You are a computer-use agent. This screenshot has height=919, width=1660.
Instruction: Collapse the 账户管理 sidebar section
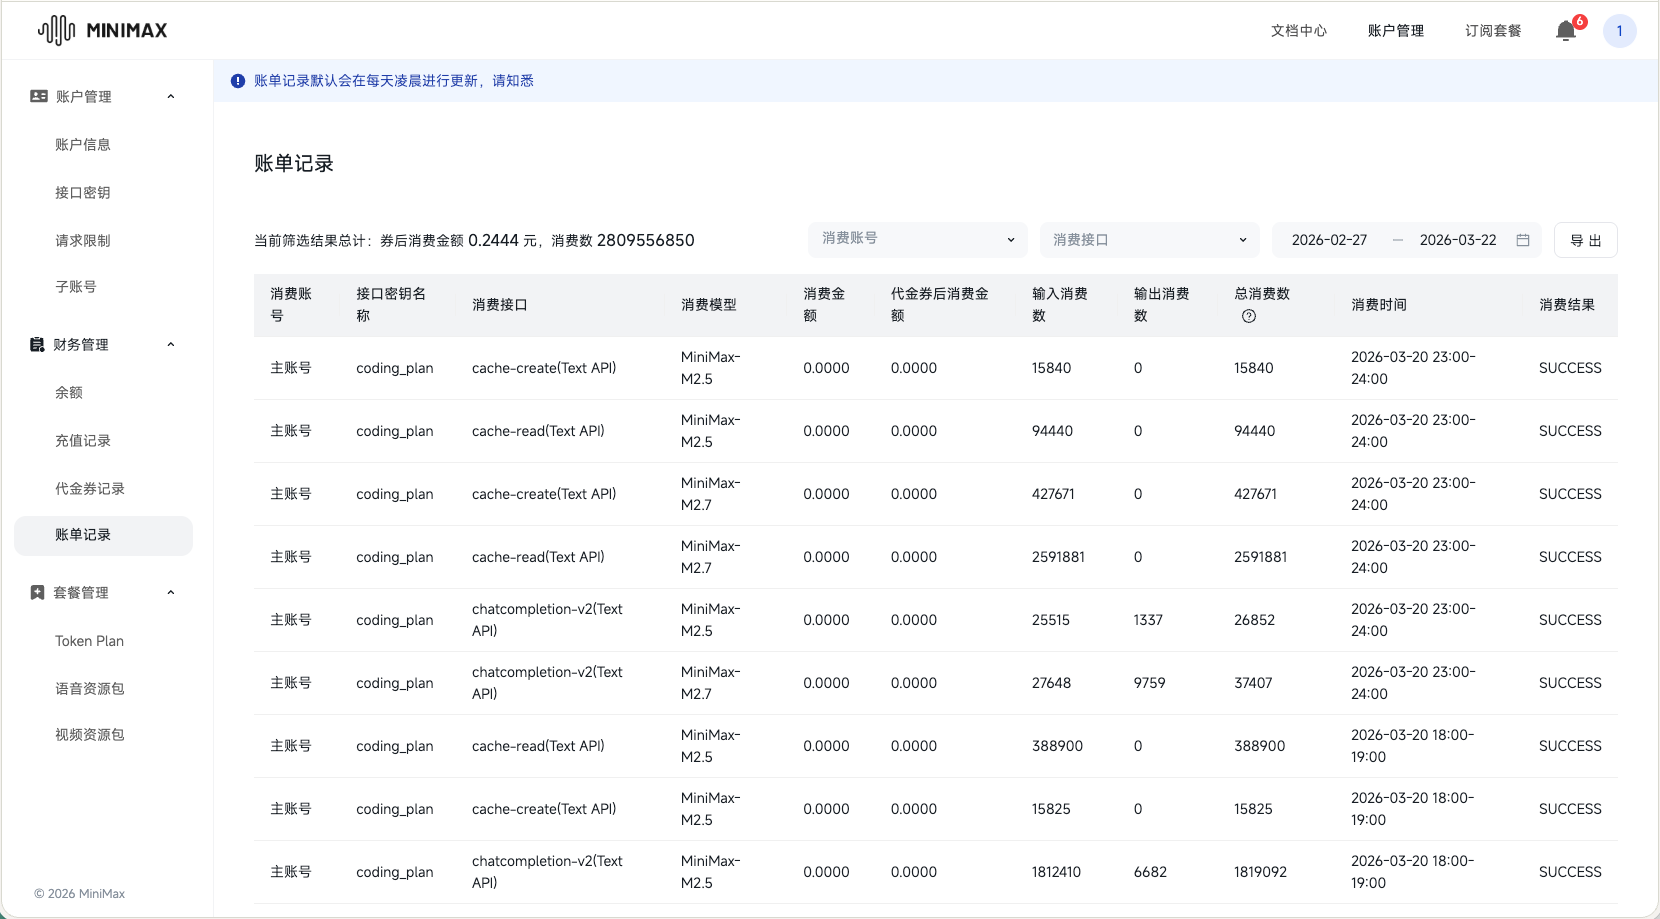coord(171,96)
